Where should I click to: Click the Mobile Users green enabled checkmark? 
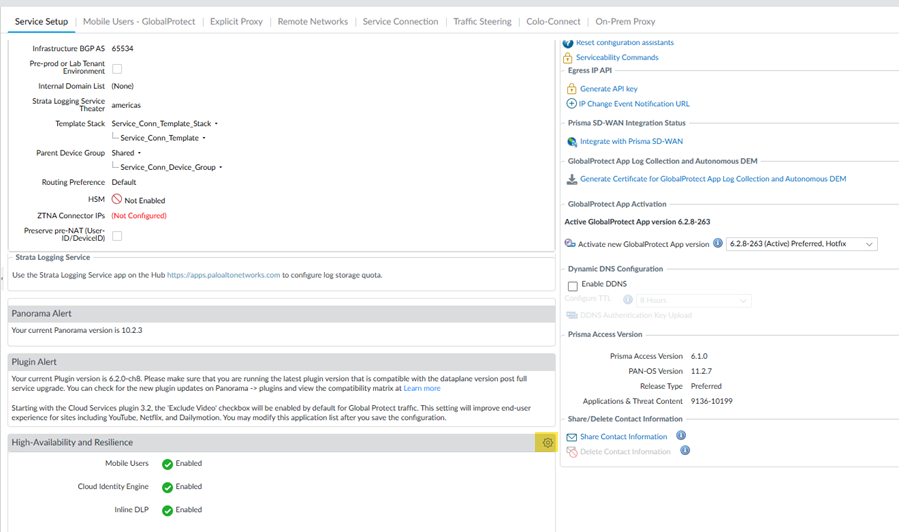coord(168,464)
